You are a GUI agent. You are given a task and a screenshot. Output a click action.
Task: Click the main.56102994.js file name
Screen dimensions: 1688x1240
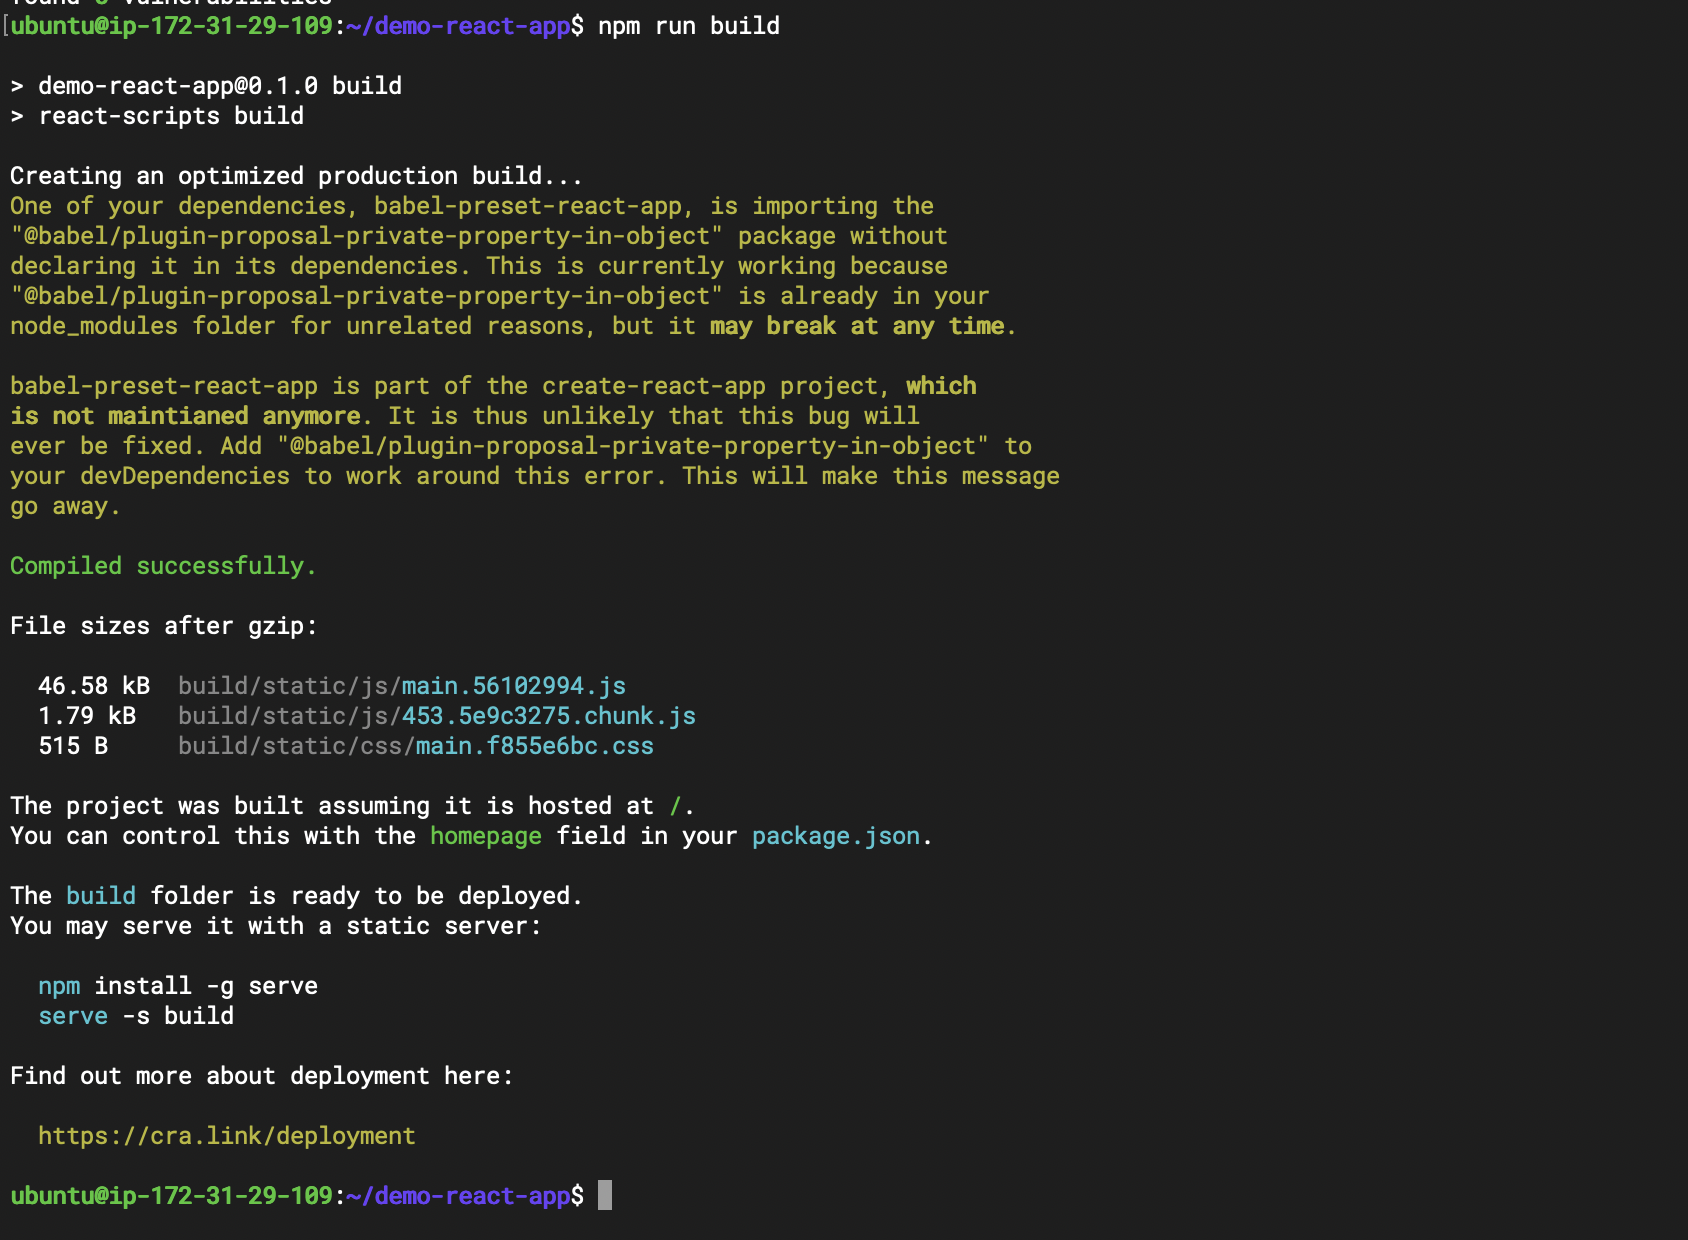(514, 686)
